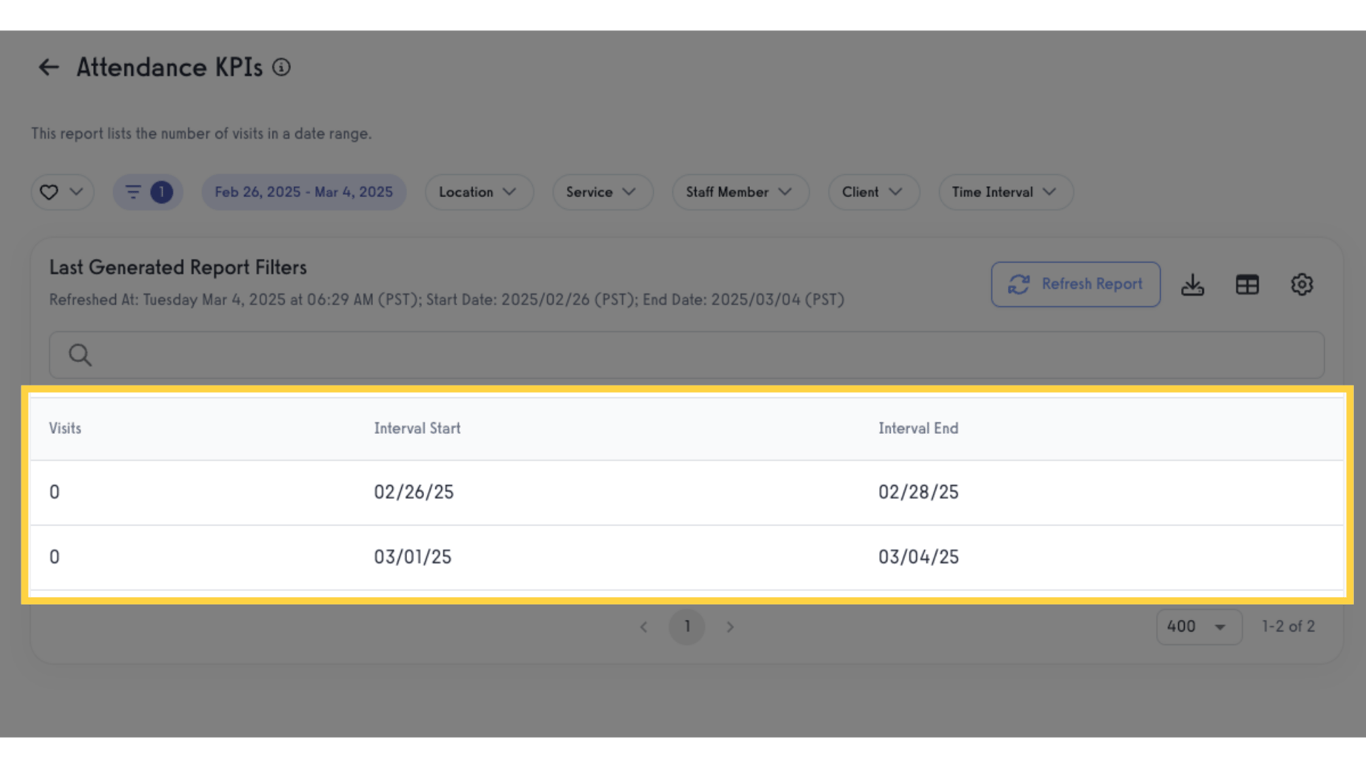Open the Client filter dropdown
Screen dimensions: 1366x768
tap(873, 192)
